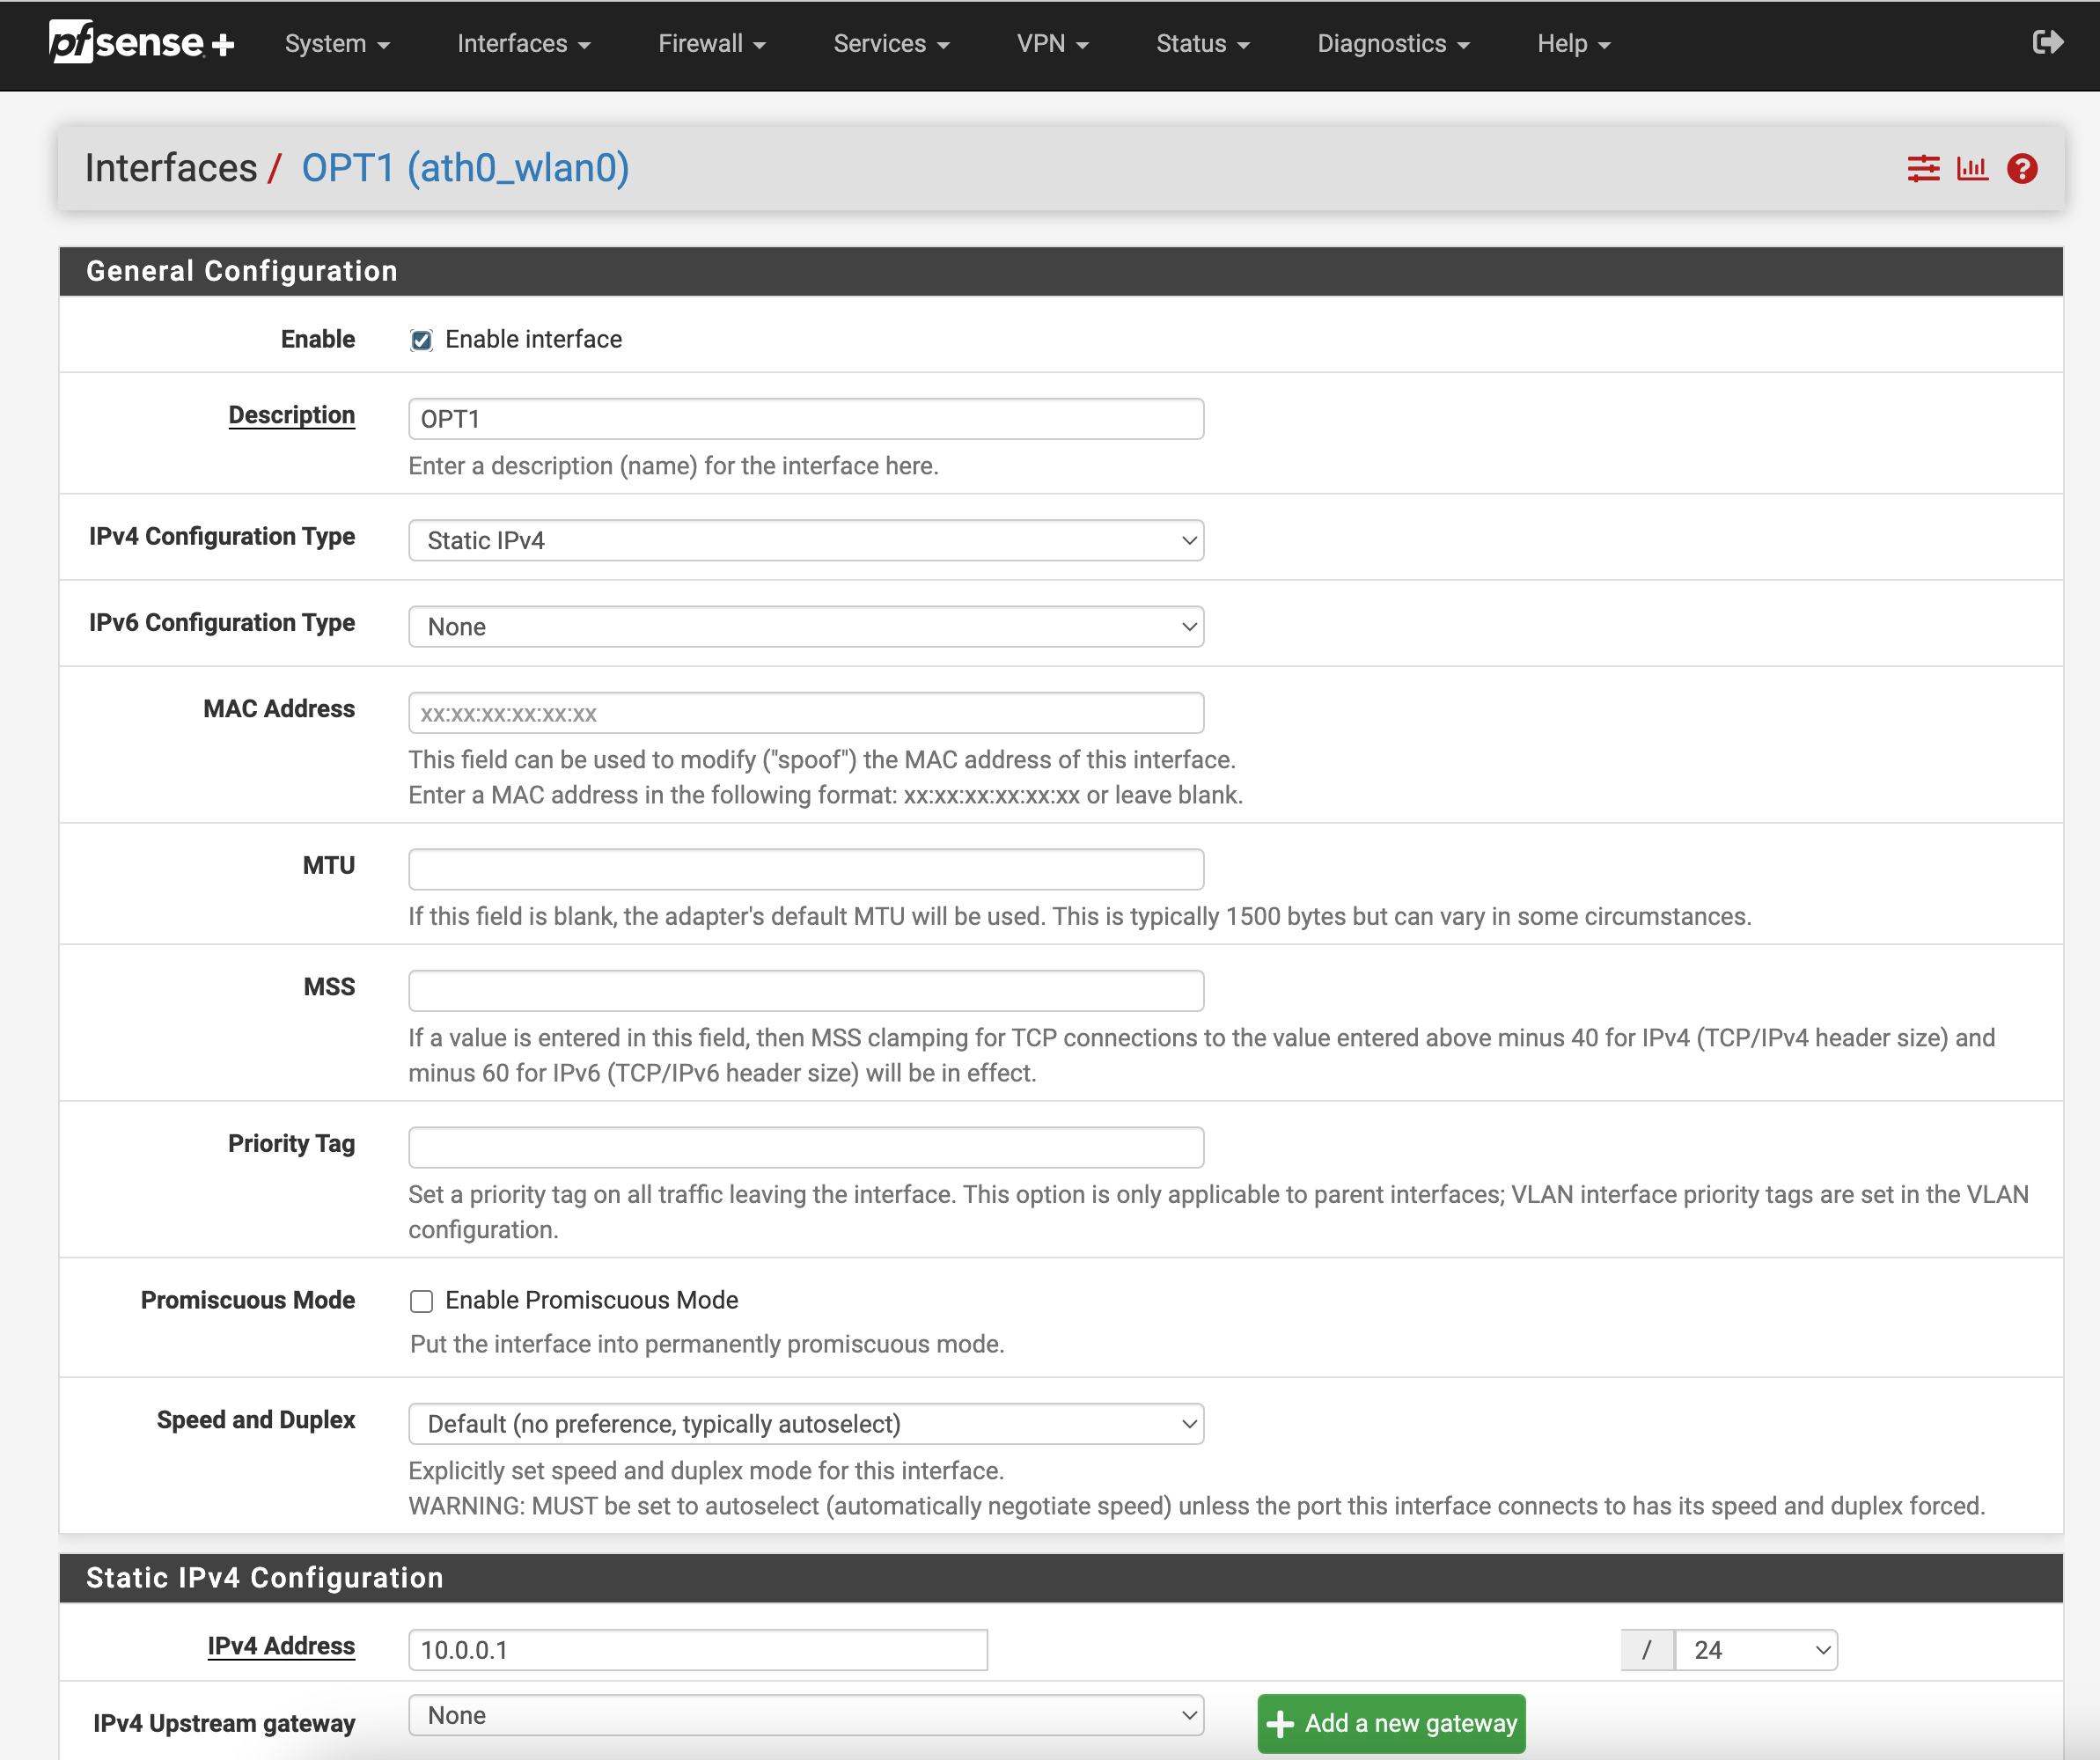This screenshot has height=1760, width=2100.
Task: Toggle the Enable interface checkbox
Action: tap(421, 340)
